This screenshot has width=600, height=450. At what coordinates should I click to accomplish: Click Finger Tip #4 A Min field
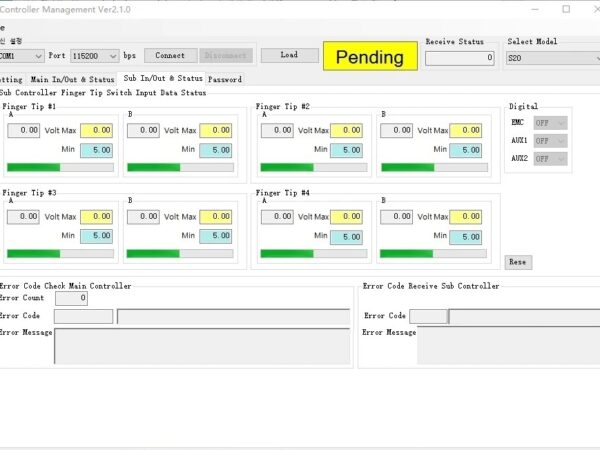[x=346, y=237]
